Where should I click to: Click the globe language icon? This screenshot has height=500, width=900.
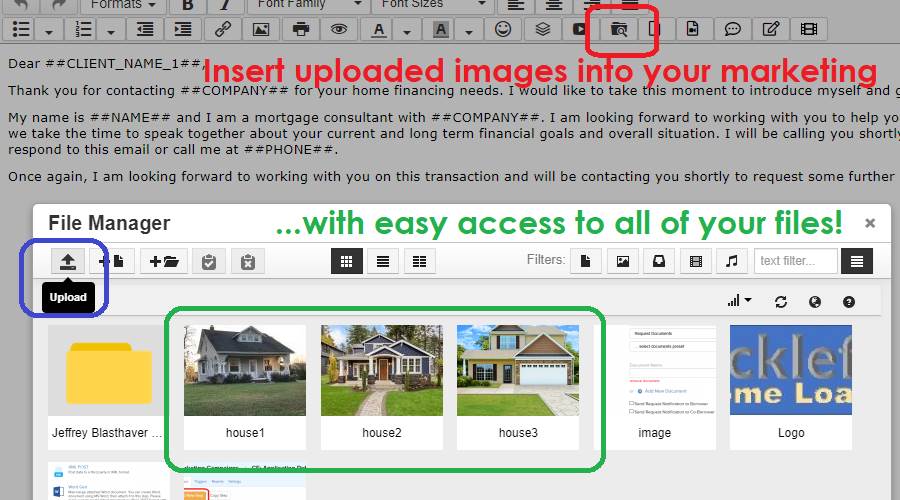pos(814,302)
